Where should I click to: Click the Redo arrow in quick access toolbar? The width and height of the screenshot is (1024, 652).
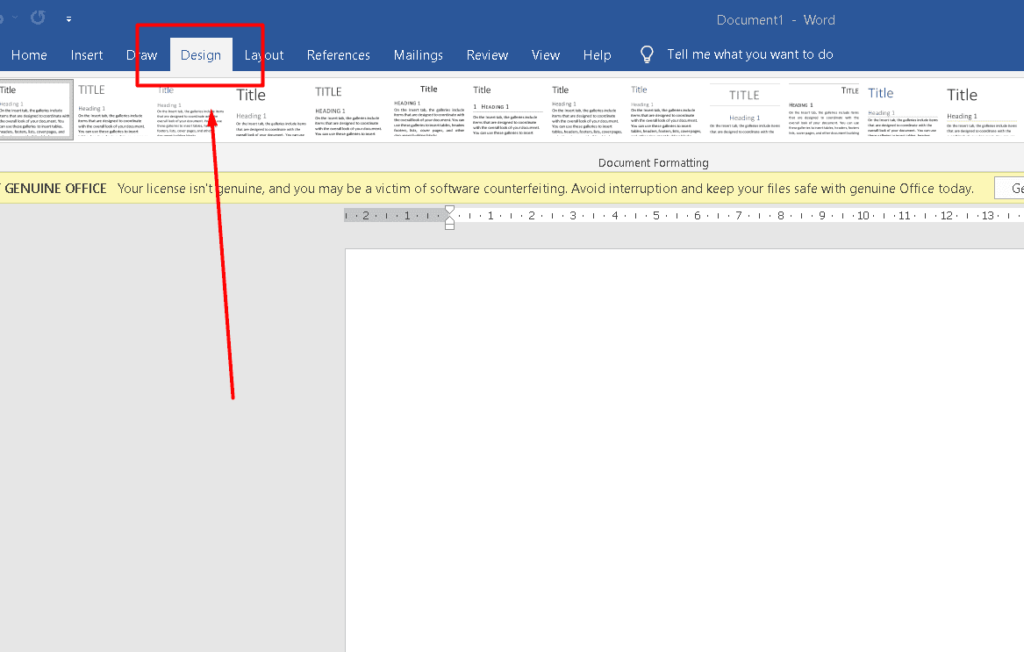pos(38,18)
